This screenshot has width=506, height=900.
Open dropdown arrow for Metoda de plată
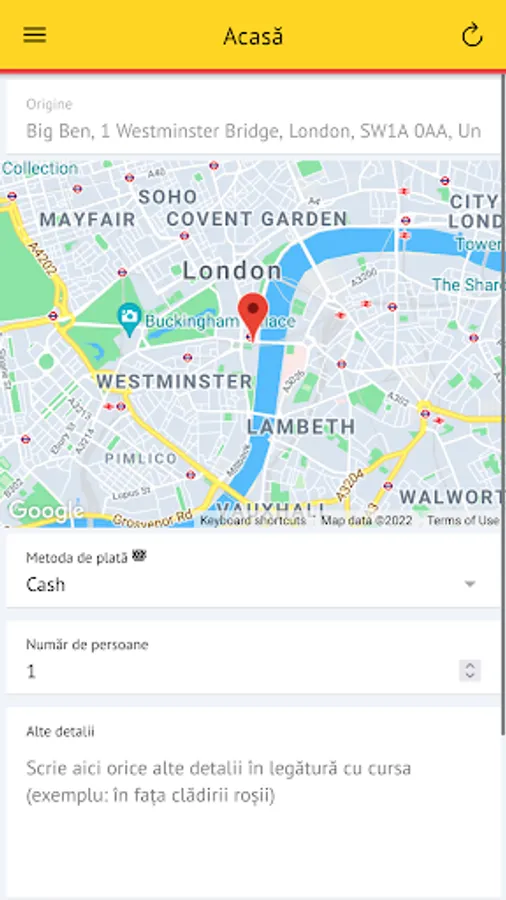click(x=470, y=584)
